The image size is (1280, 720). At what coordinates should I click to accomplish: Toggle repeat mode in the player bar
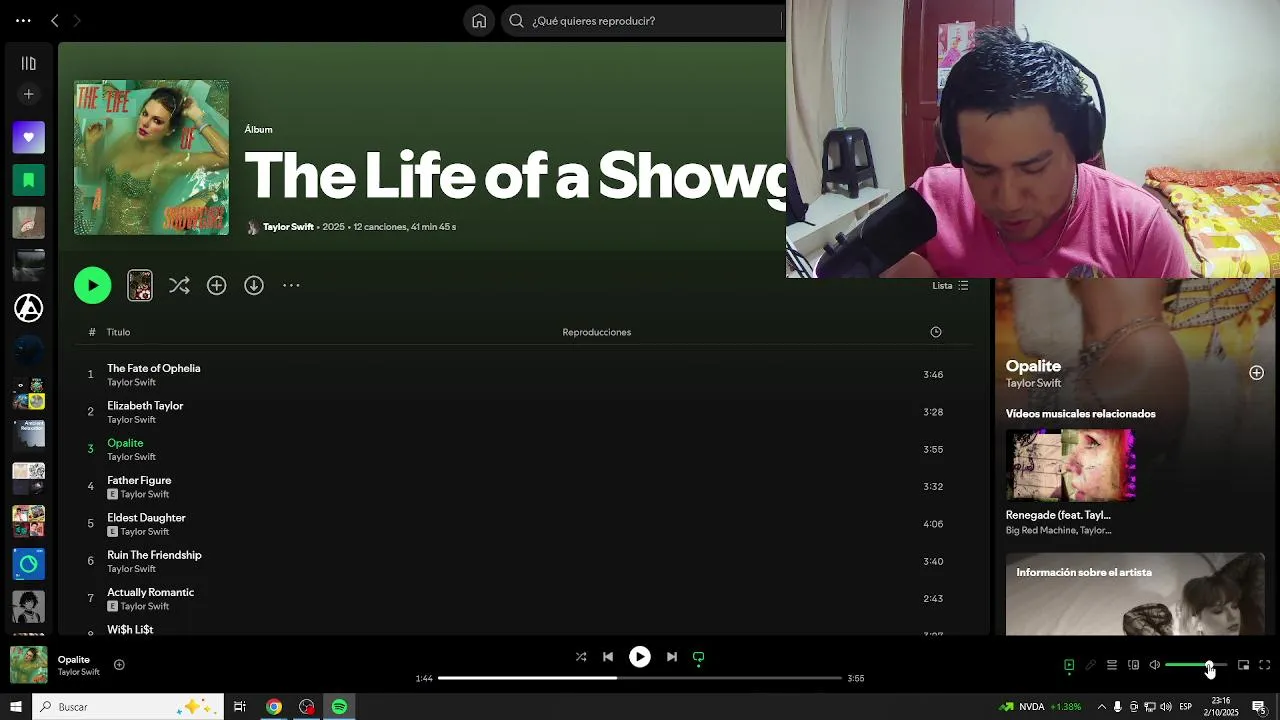click(x=699, y=657)
